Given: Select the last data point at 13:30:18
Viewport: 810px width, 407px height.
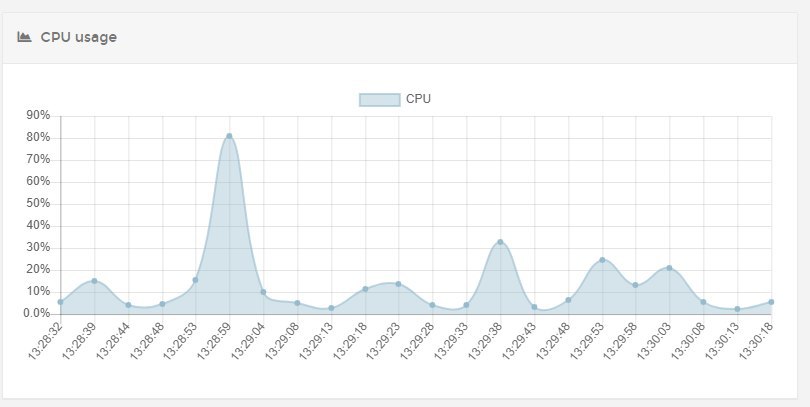Looking at the screenshot, I should click(x=771, y=302).
